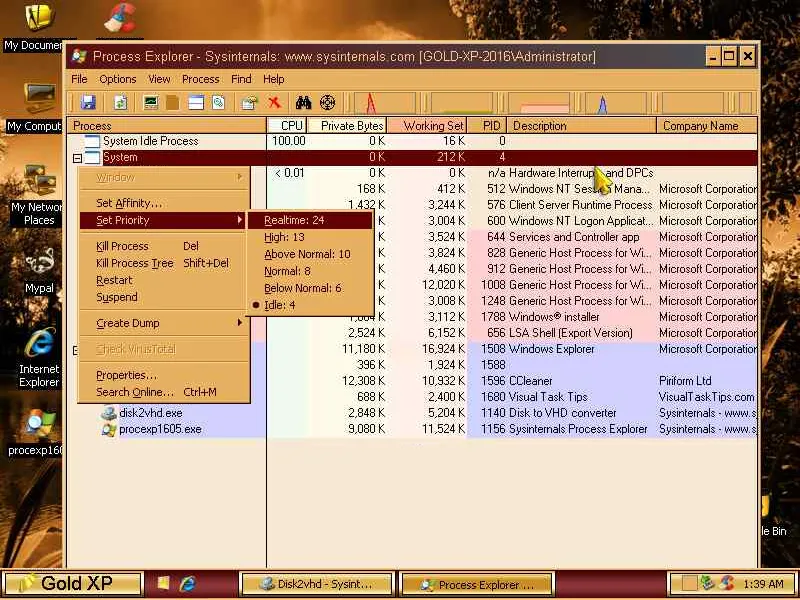Select High: 13 priority
The image size is (800, 600).
tap(310, 237)
